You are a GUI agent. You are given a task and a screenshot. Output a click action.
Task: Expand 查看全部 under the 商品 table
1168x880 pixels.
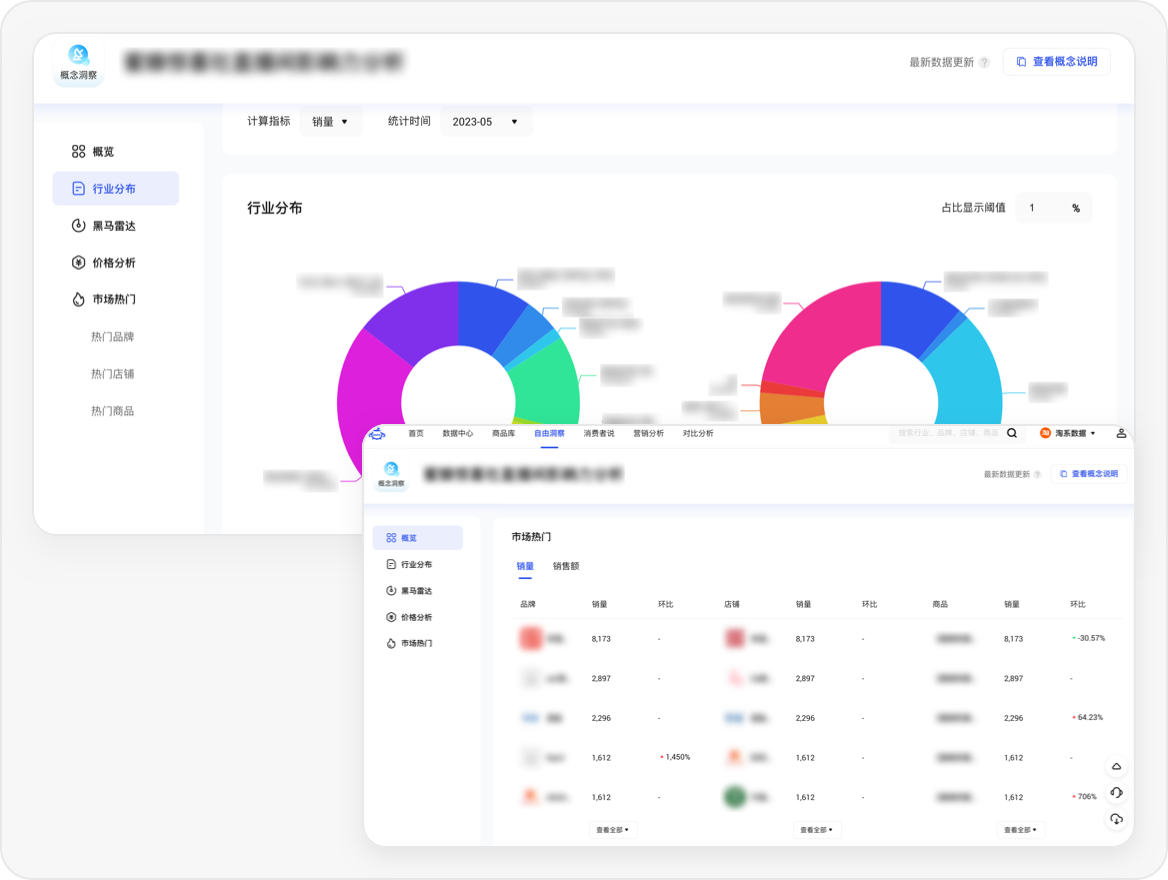point(1021,829)
